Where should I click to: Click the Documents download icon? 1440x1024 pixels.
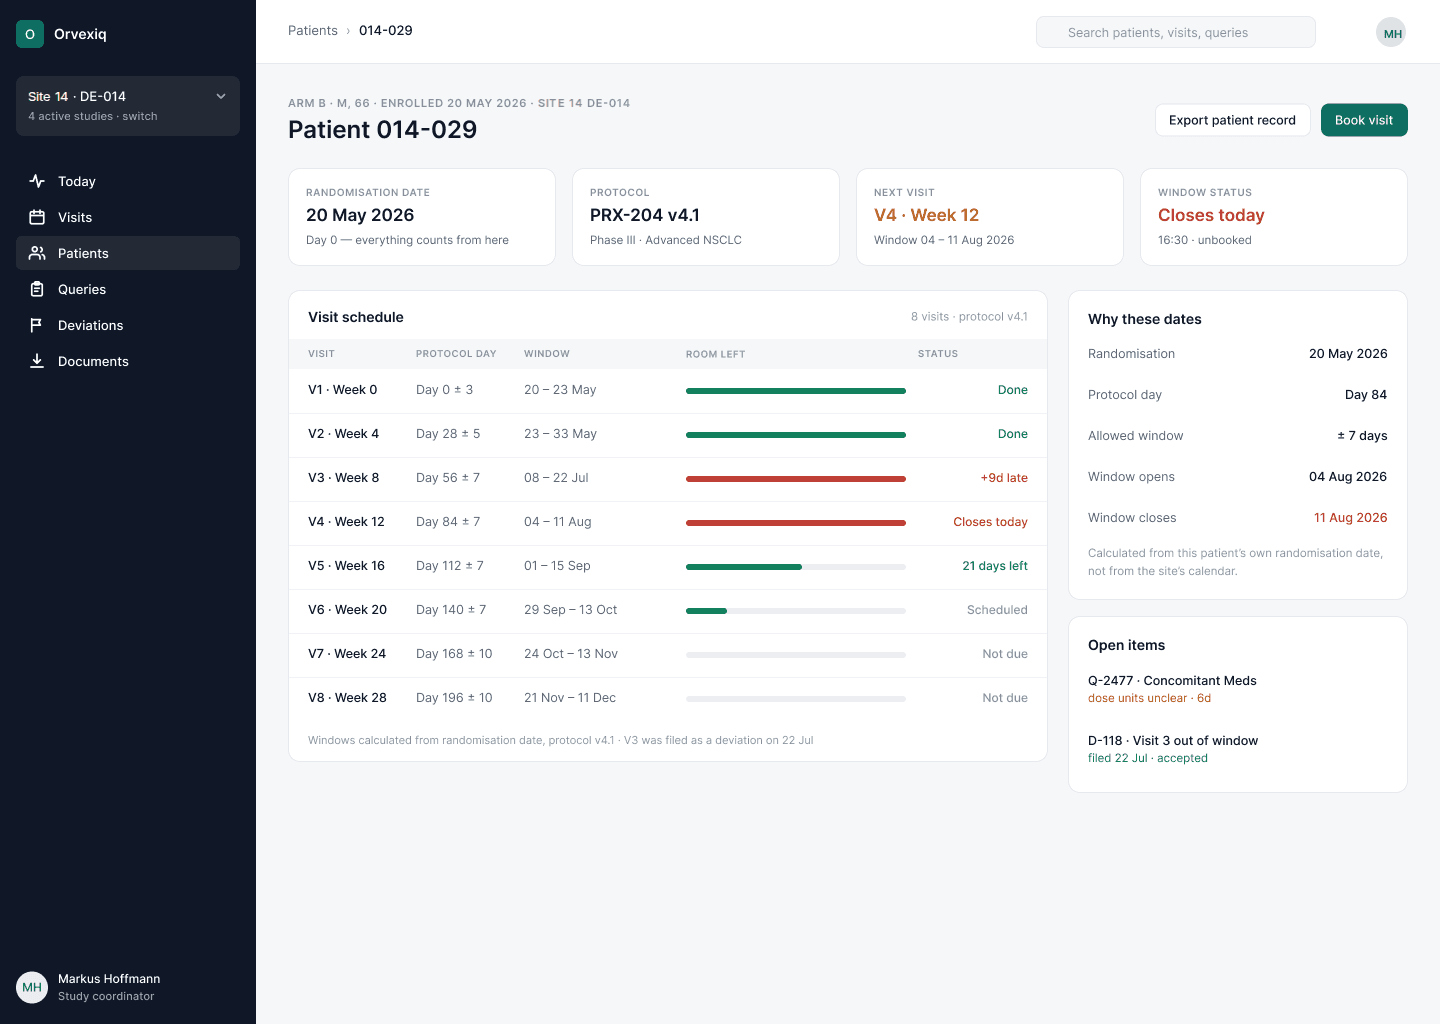point(37,361)
